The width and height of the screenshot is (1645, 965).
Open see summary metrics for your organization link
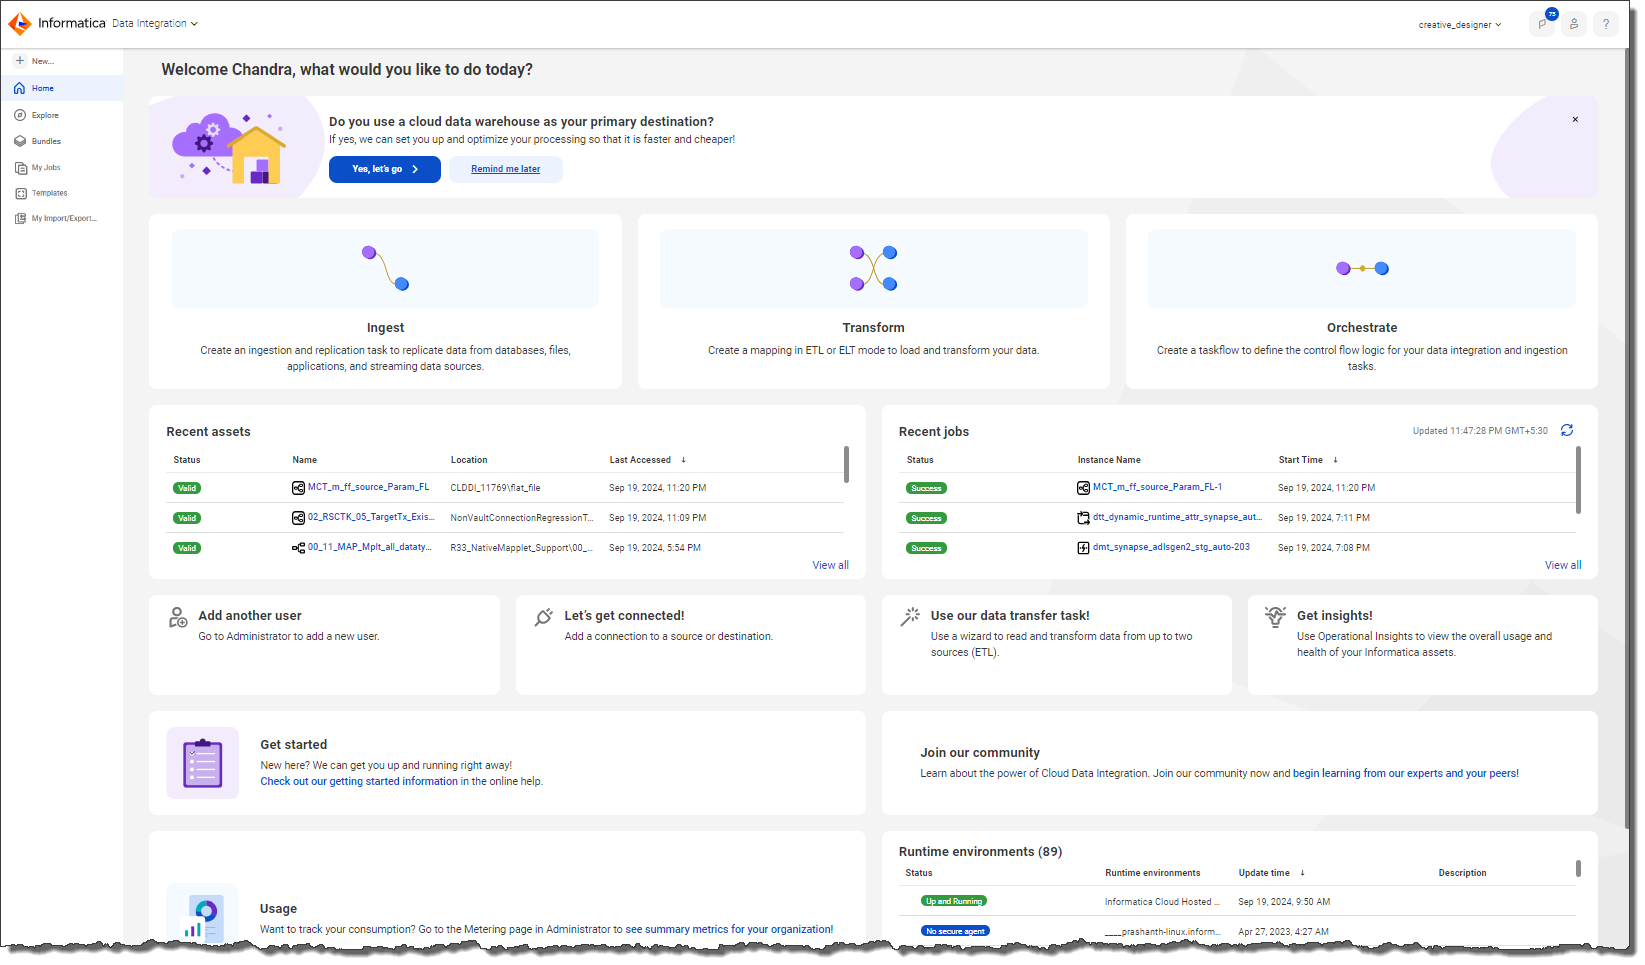(x=729, y=929)
